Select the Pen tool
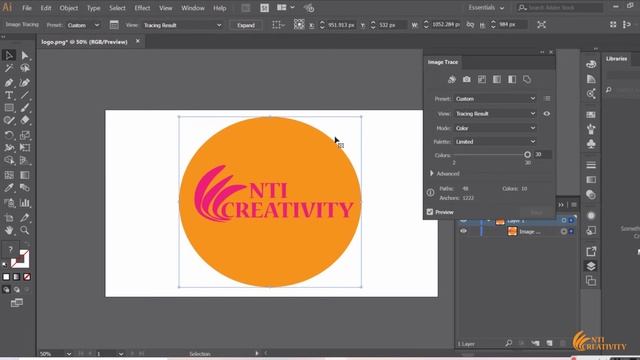This screenshot has height=360, width=640. click(x=9, y=82)
